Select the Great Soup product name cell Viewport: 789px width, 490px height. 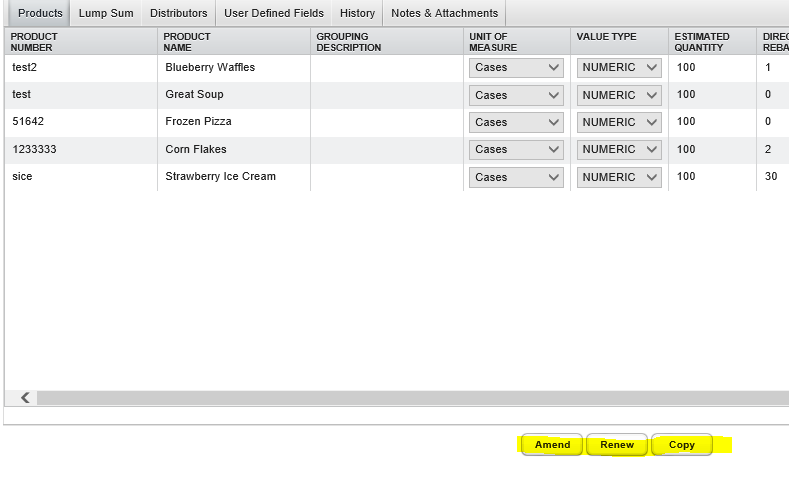click(x=233, y=95)
